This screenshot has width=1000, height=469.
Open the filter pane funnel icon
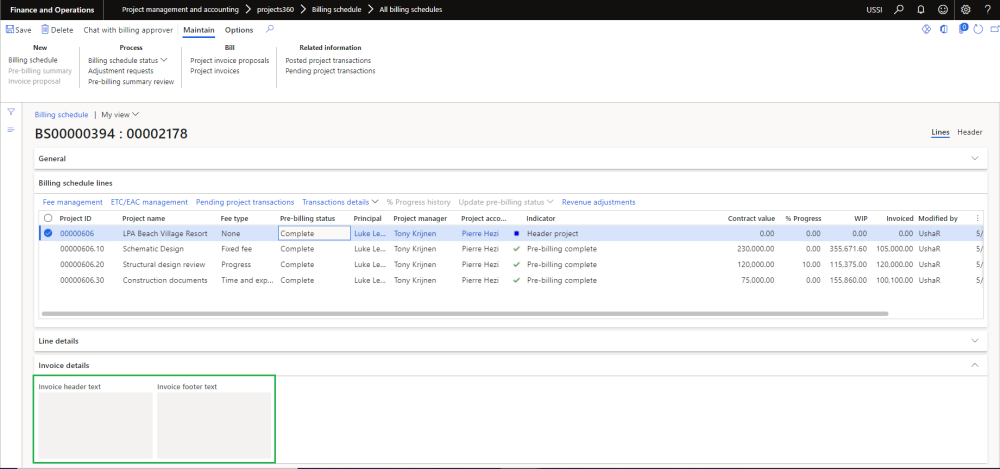pyautogui.click(x=11, y=111)
